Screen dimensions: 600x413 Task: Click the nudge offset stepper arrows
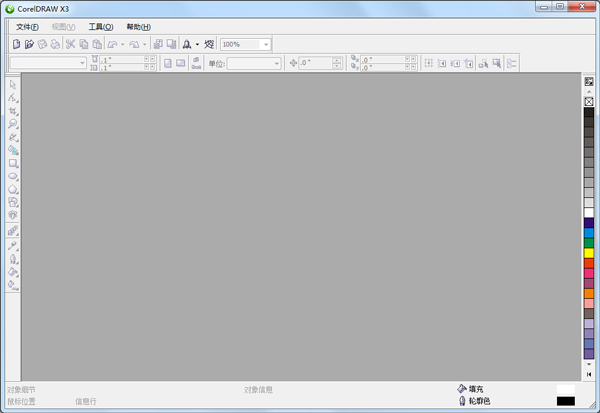337,63
